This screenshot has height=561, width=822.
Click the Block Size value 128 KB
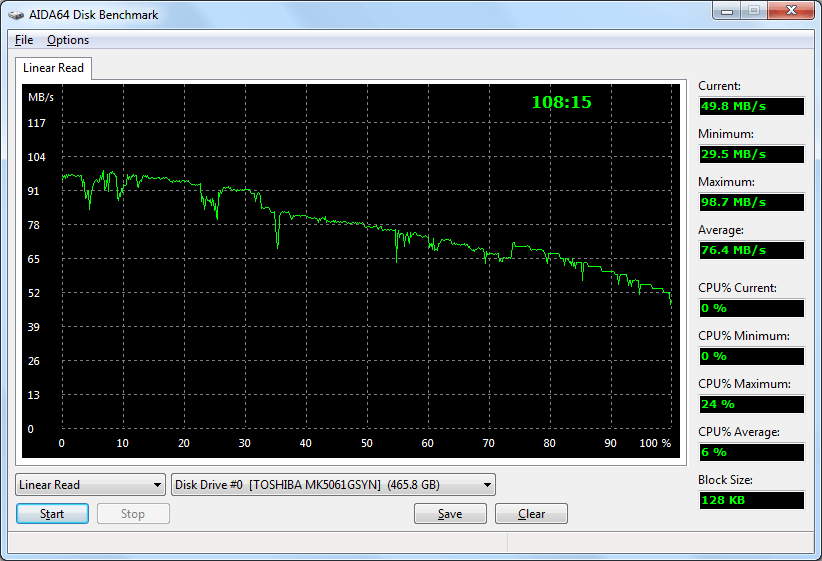752,500
